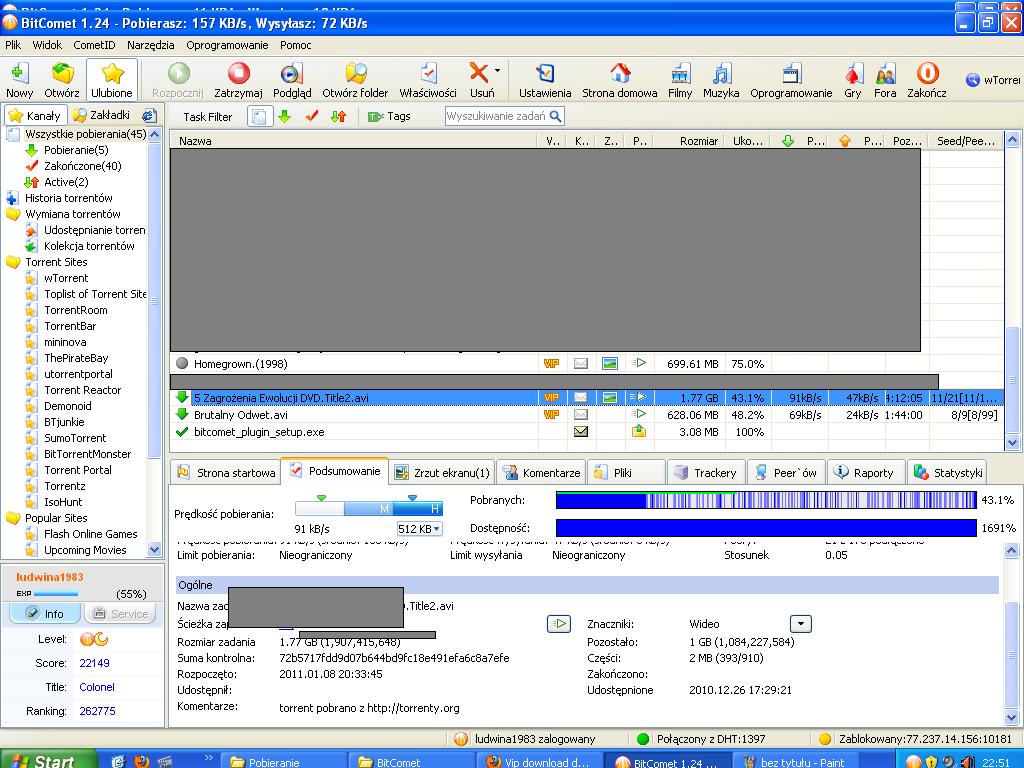Toggle the completed-tasks red check filter
This screenshot has height=768, width=1024.
(x=312, y=116)
